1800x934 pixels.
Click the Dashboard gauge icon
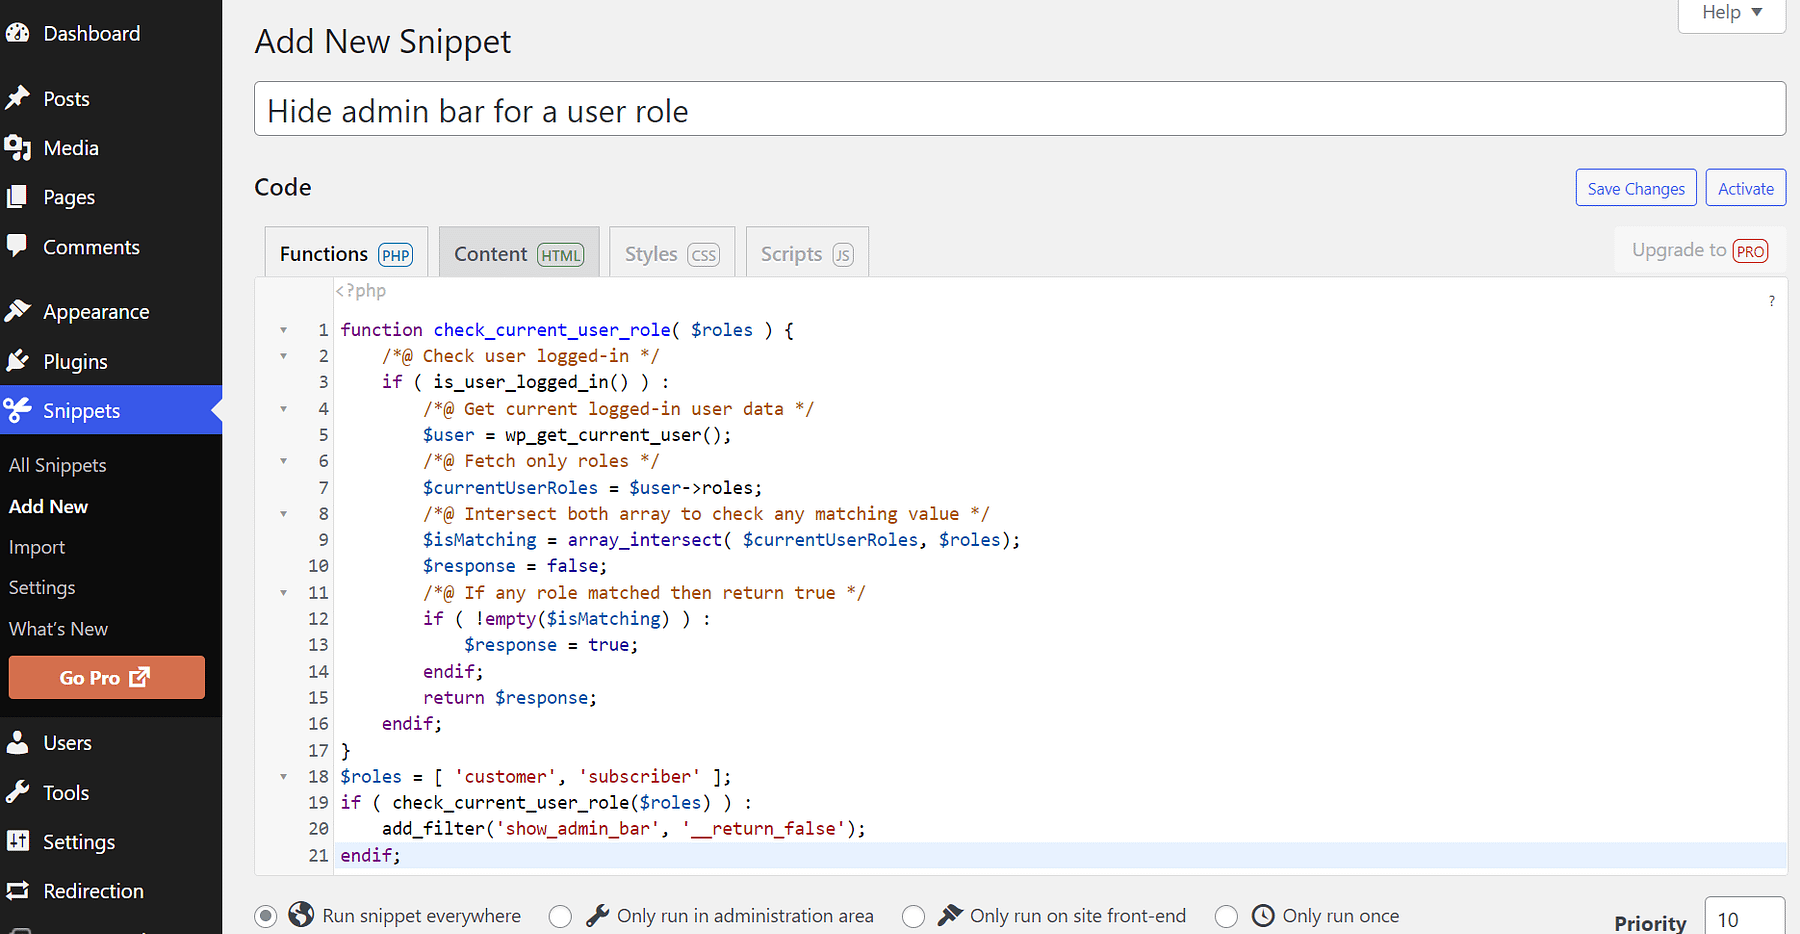pyautogui.click(x=17, y=33)
